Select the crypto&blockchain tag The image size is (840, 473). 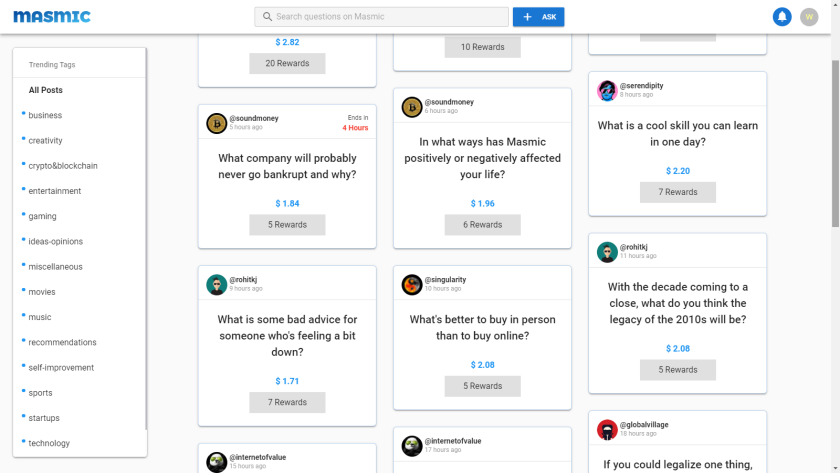(x=63, y=166)
